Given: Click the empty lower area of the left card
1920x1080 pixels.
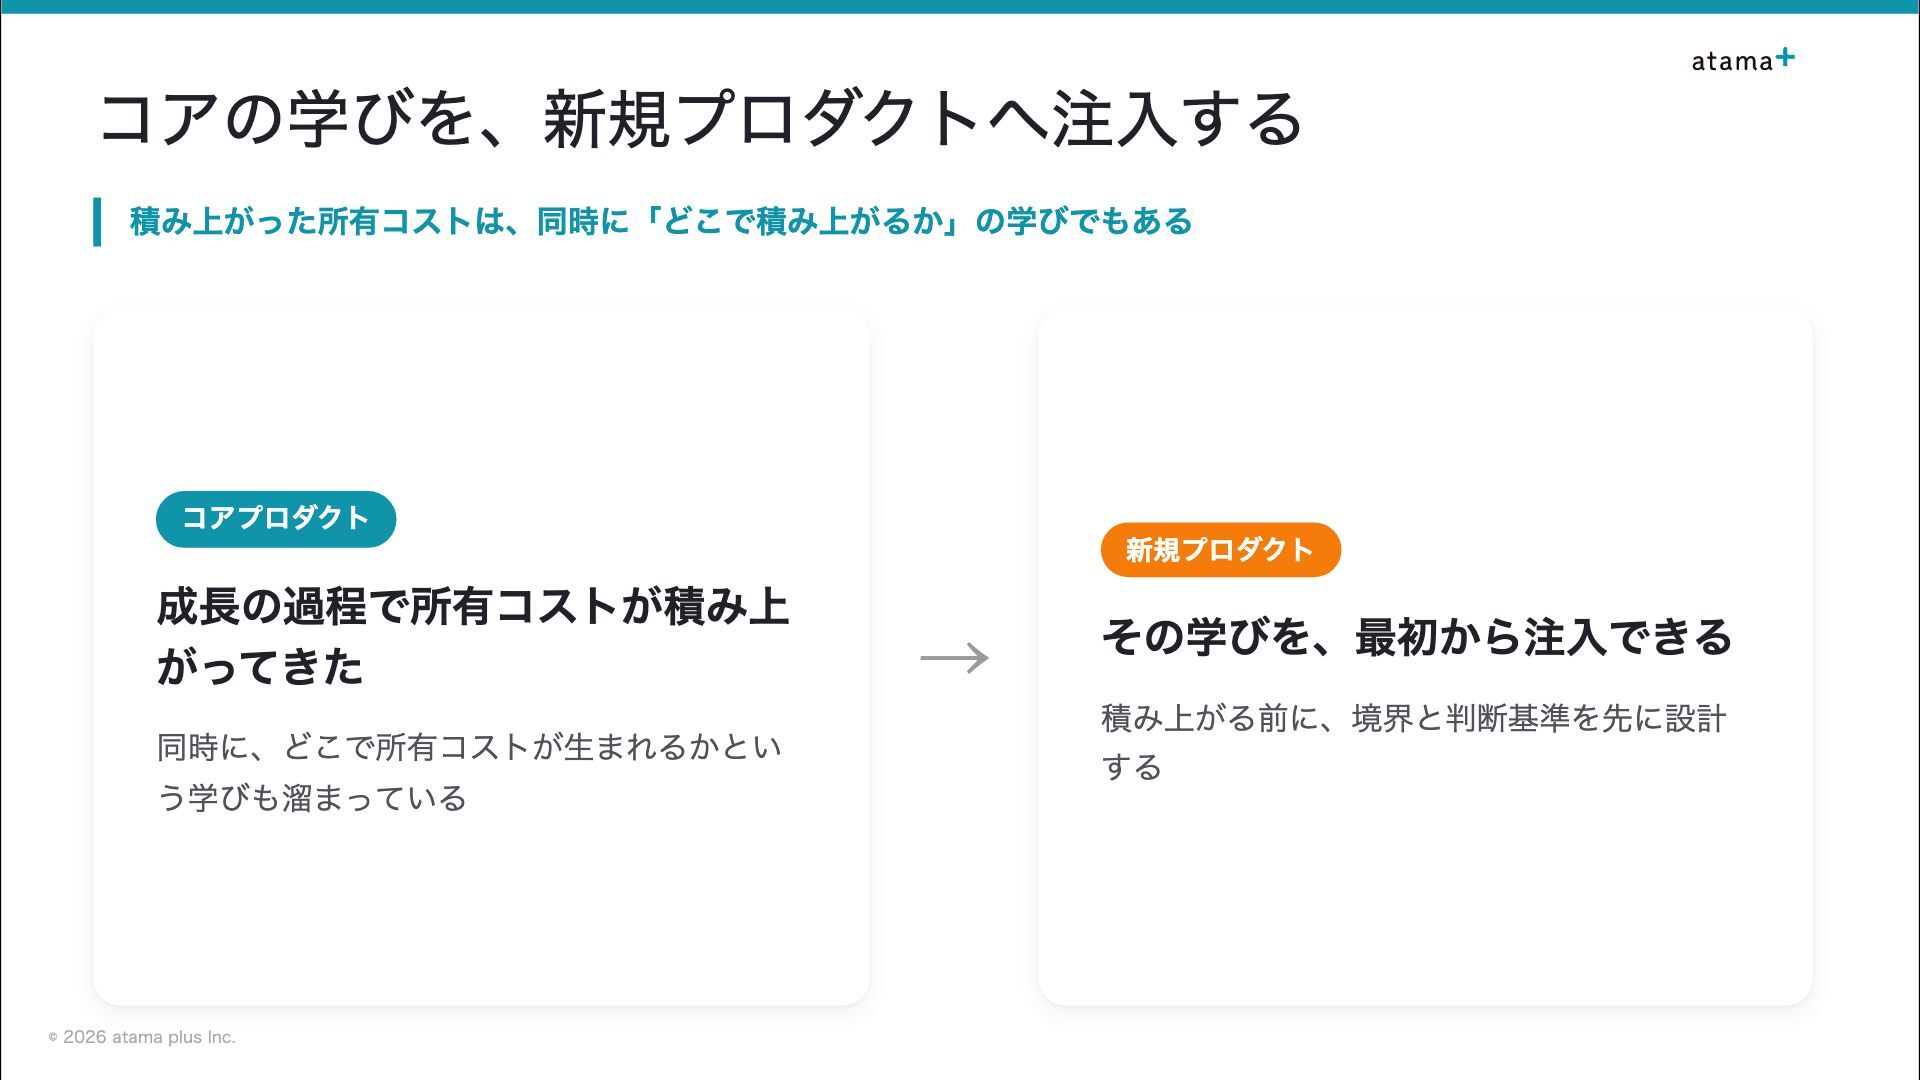Looking at the screenshot, I should (x=481, y=910).
